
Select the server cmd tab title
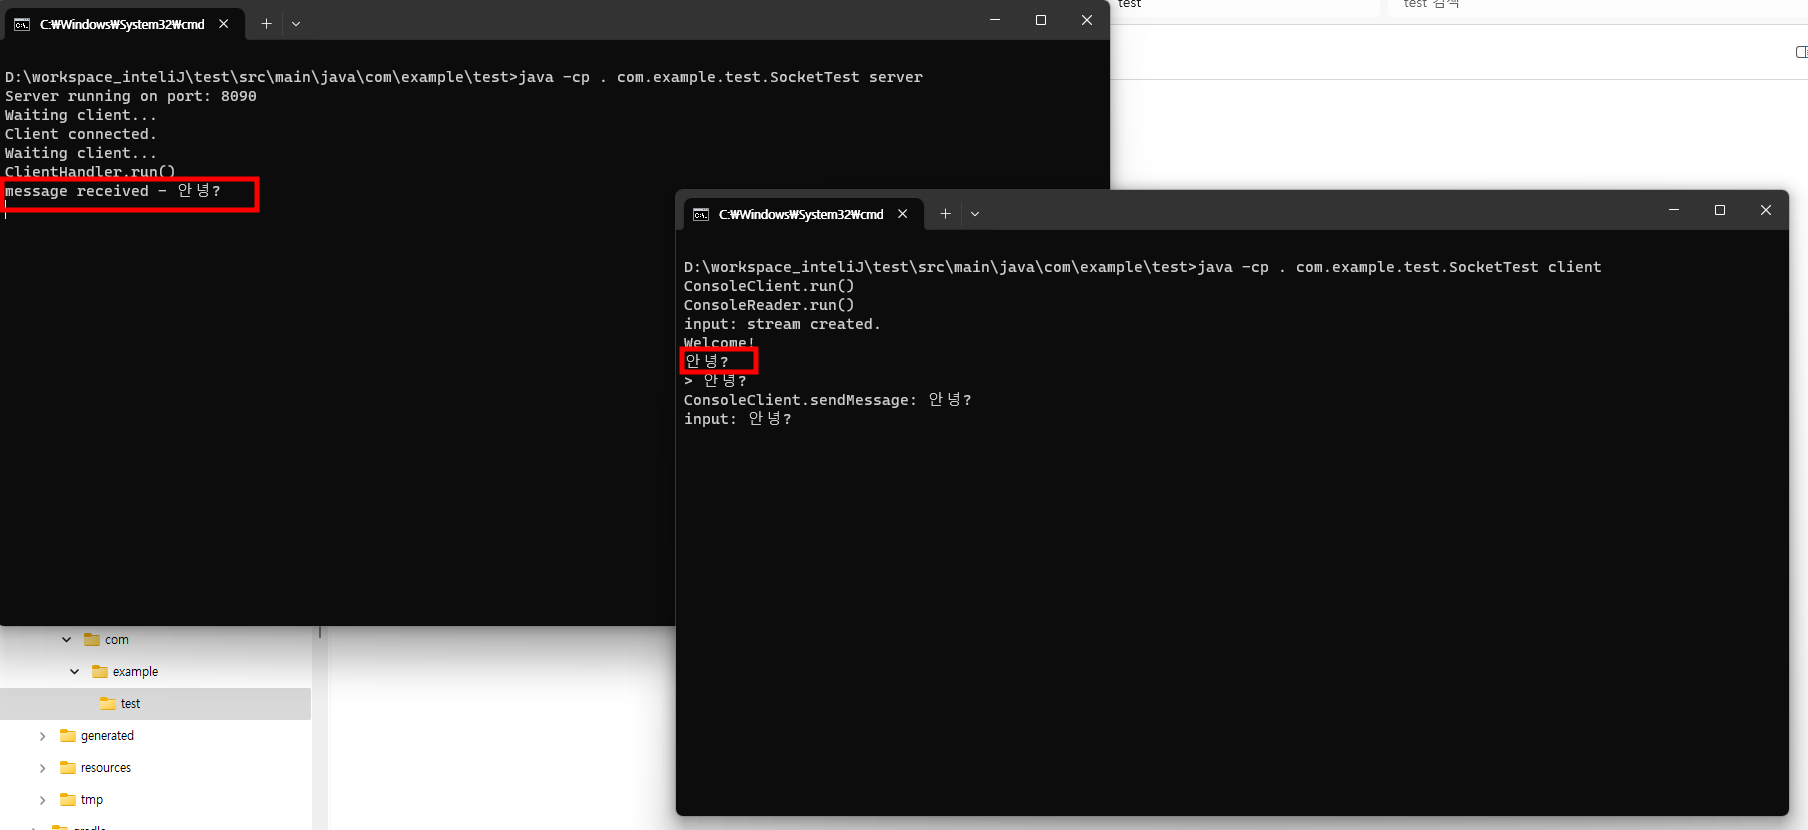(122, 24)
